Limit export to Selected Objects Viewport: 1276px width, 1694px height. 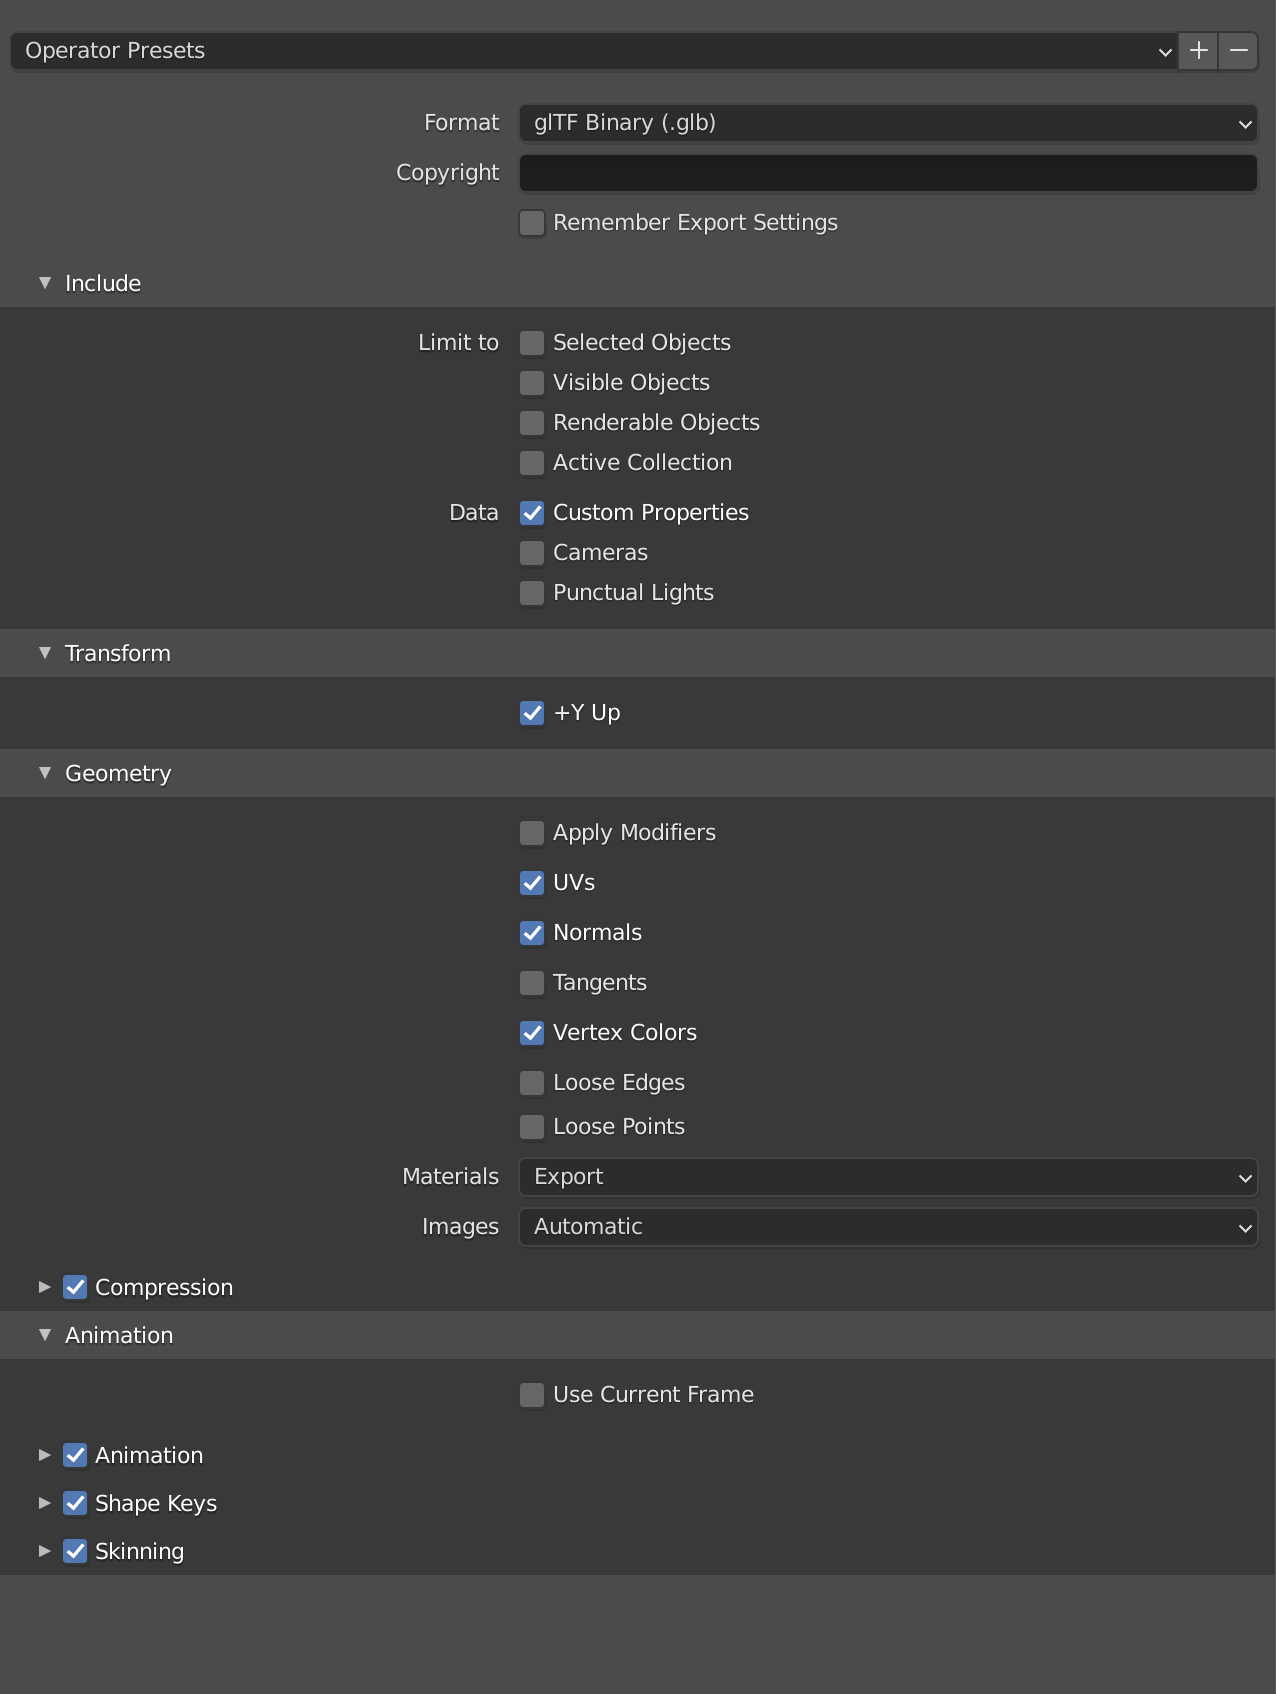[532, 342]
